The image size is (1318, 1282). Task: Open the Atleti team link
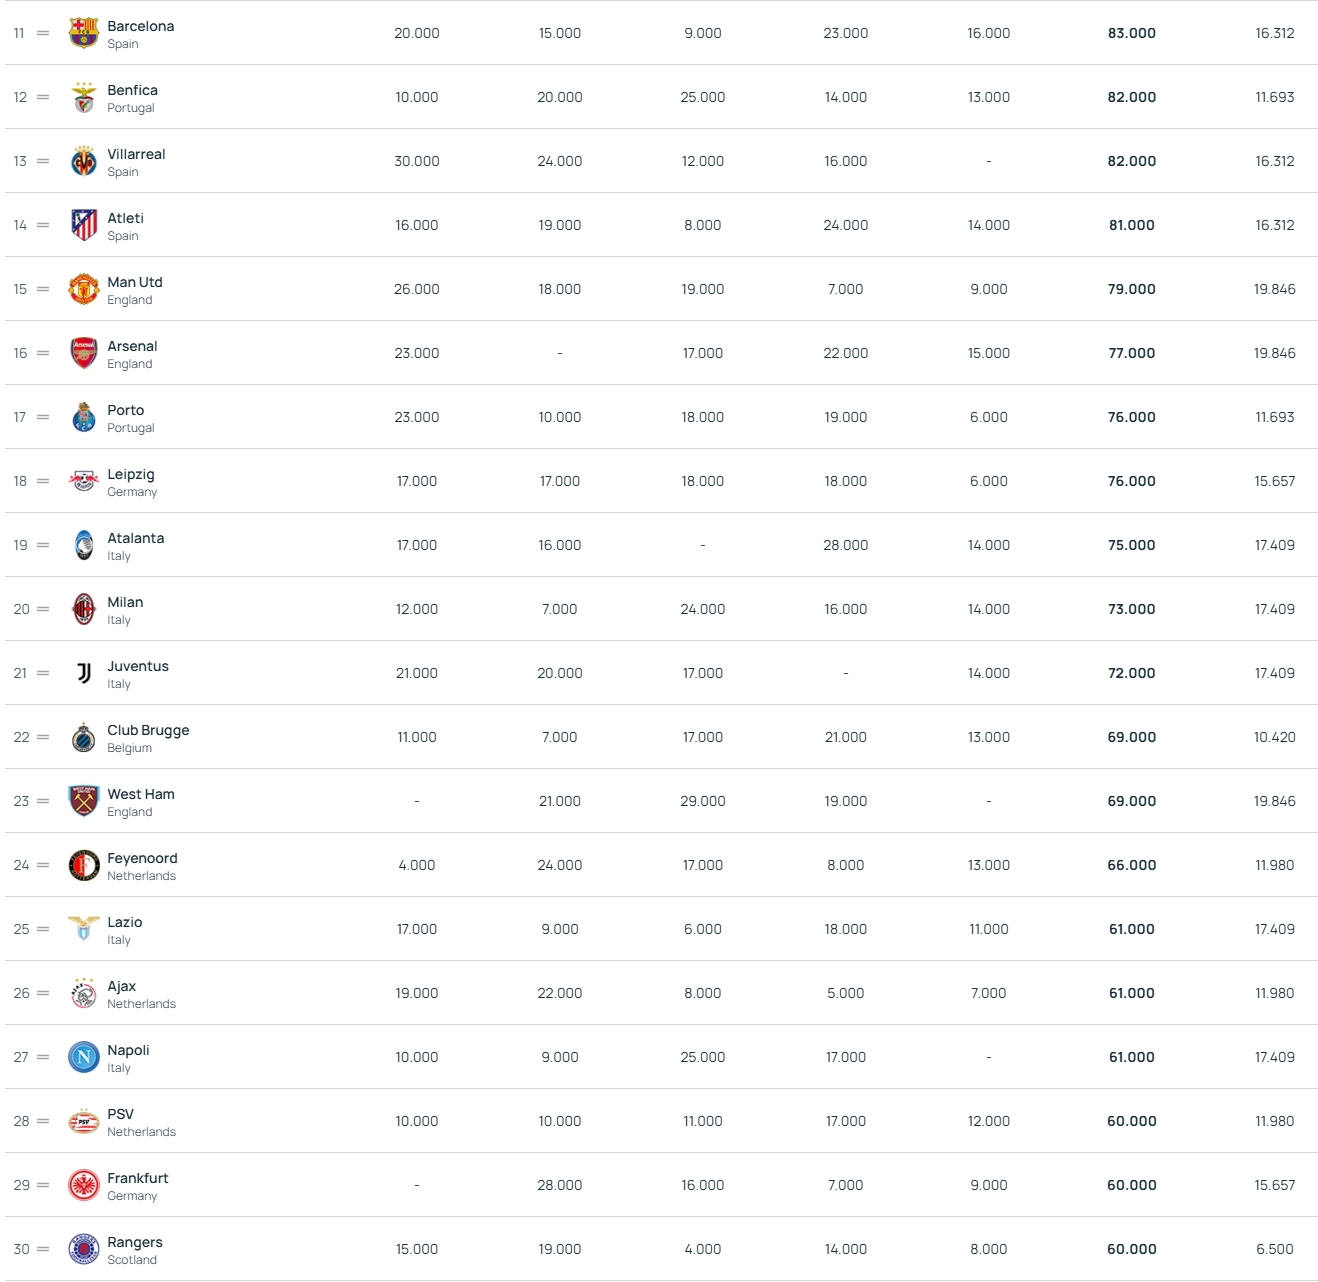[x=126, y=218]
